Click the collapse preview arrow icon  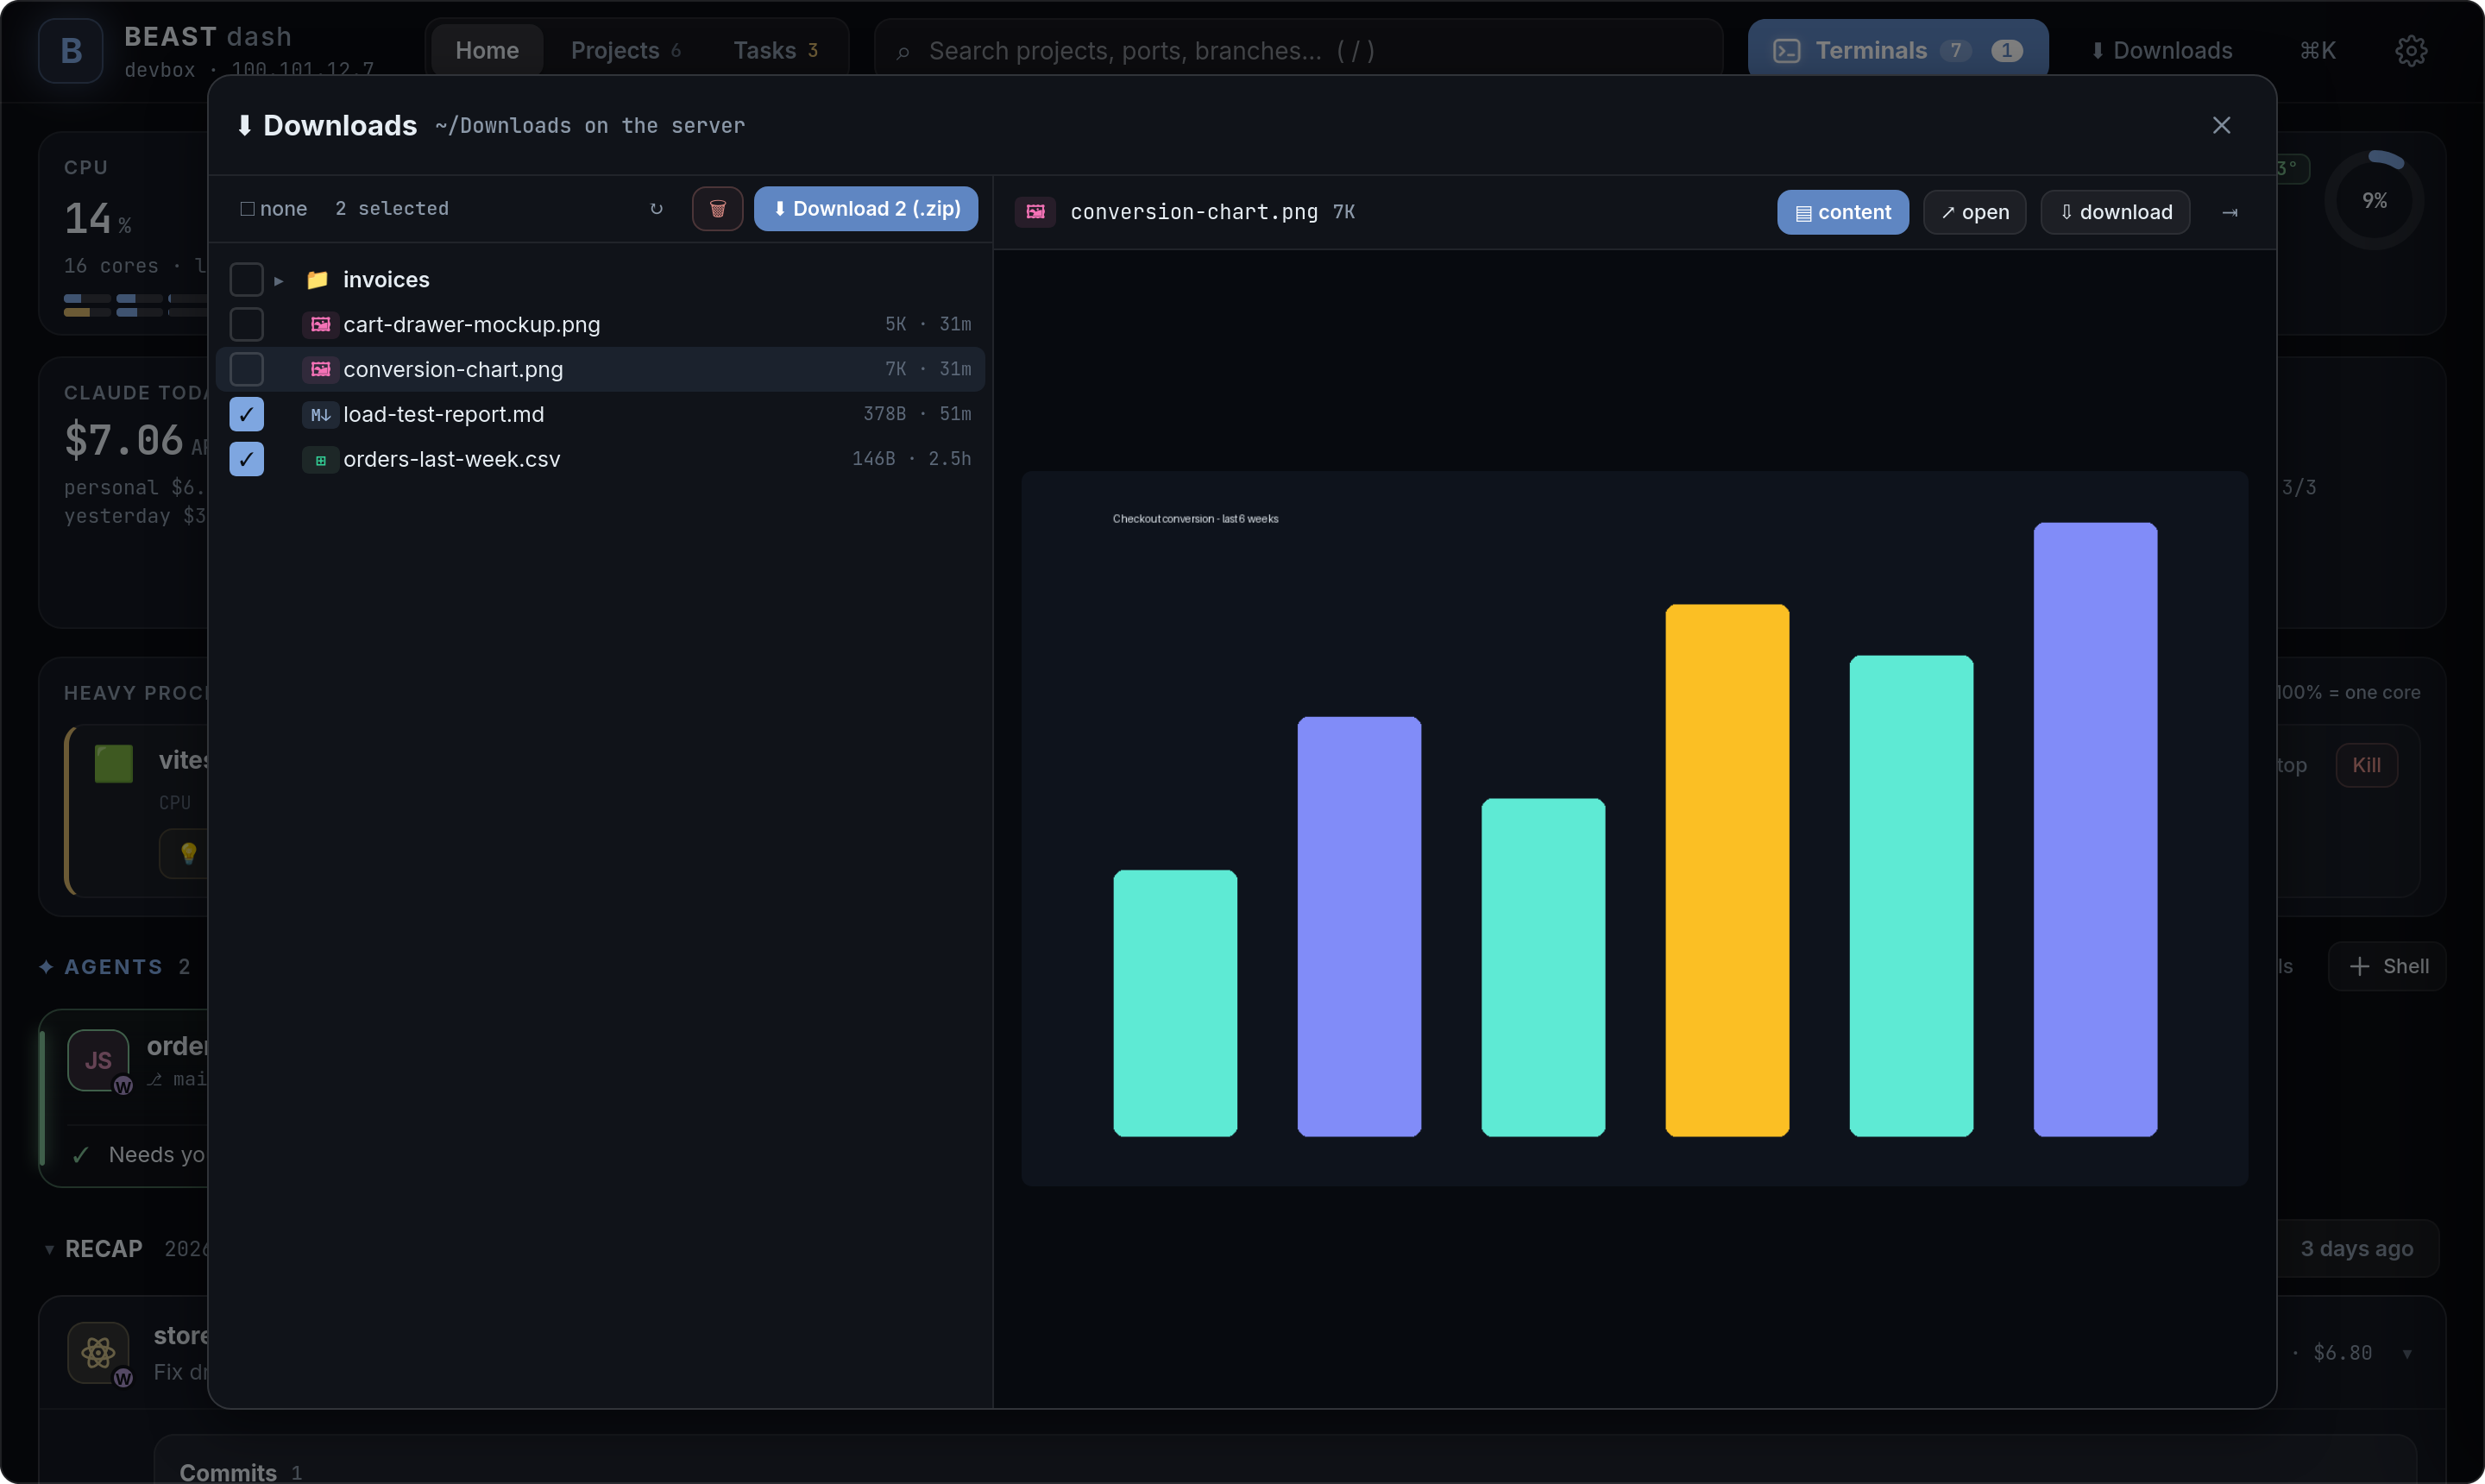click(2229, 212)
